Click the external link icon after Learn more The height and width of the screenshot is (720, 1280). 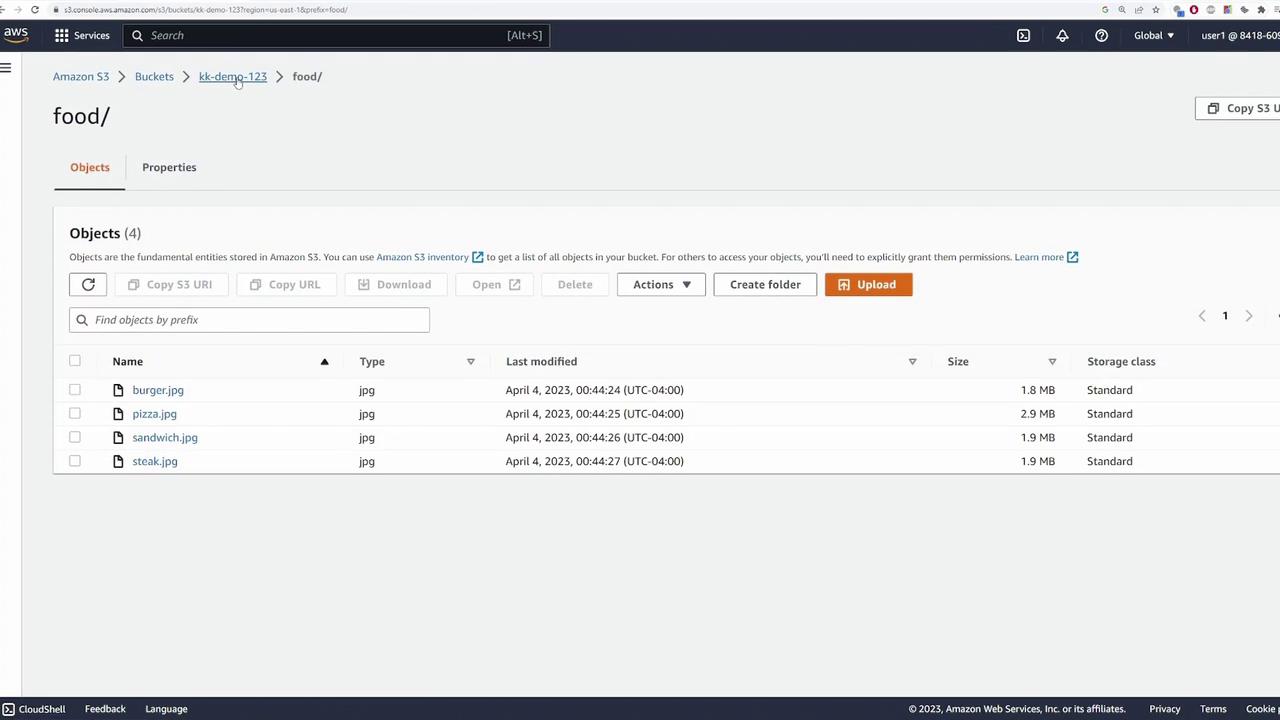pos(1072,257)
